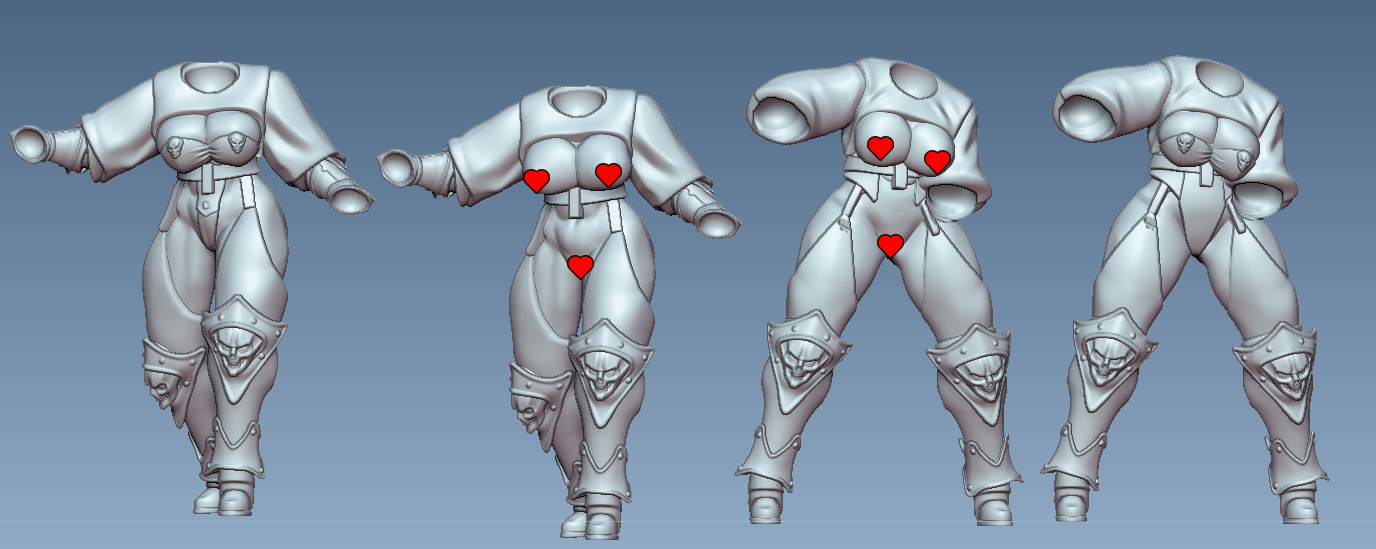Click the lowest red heart on second model
This screenshot has height=549, width=1376.
pyautogui.click(x=580, y=265)
